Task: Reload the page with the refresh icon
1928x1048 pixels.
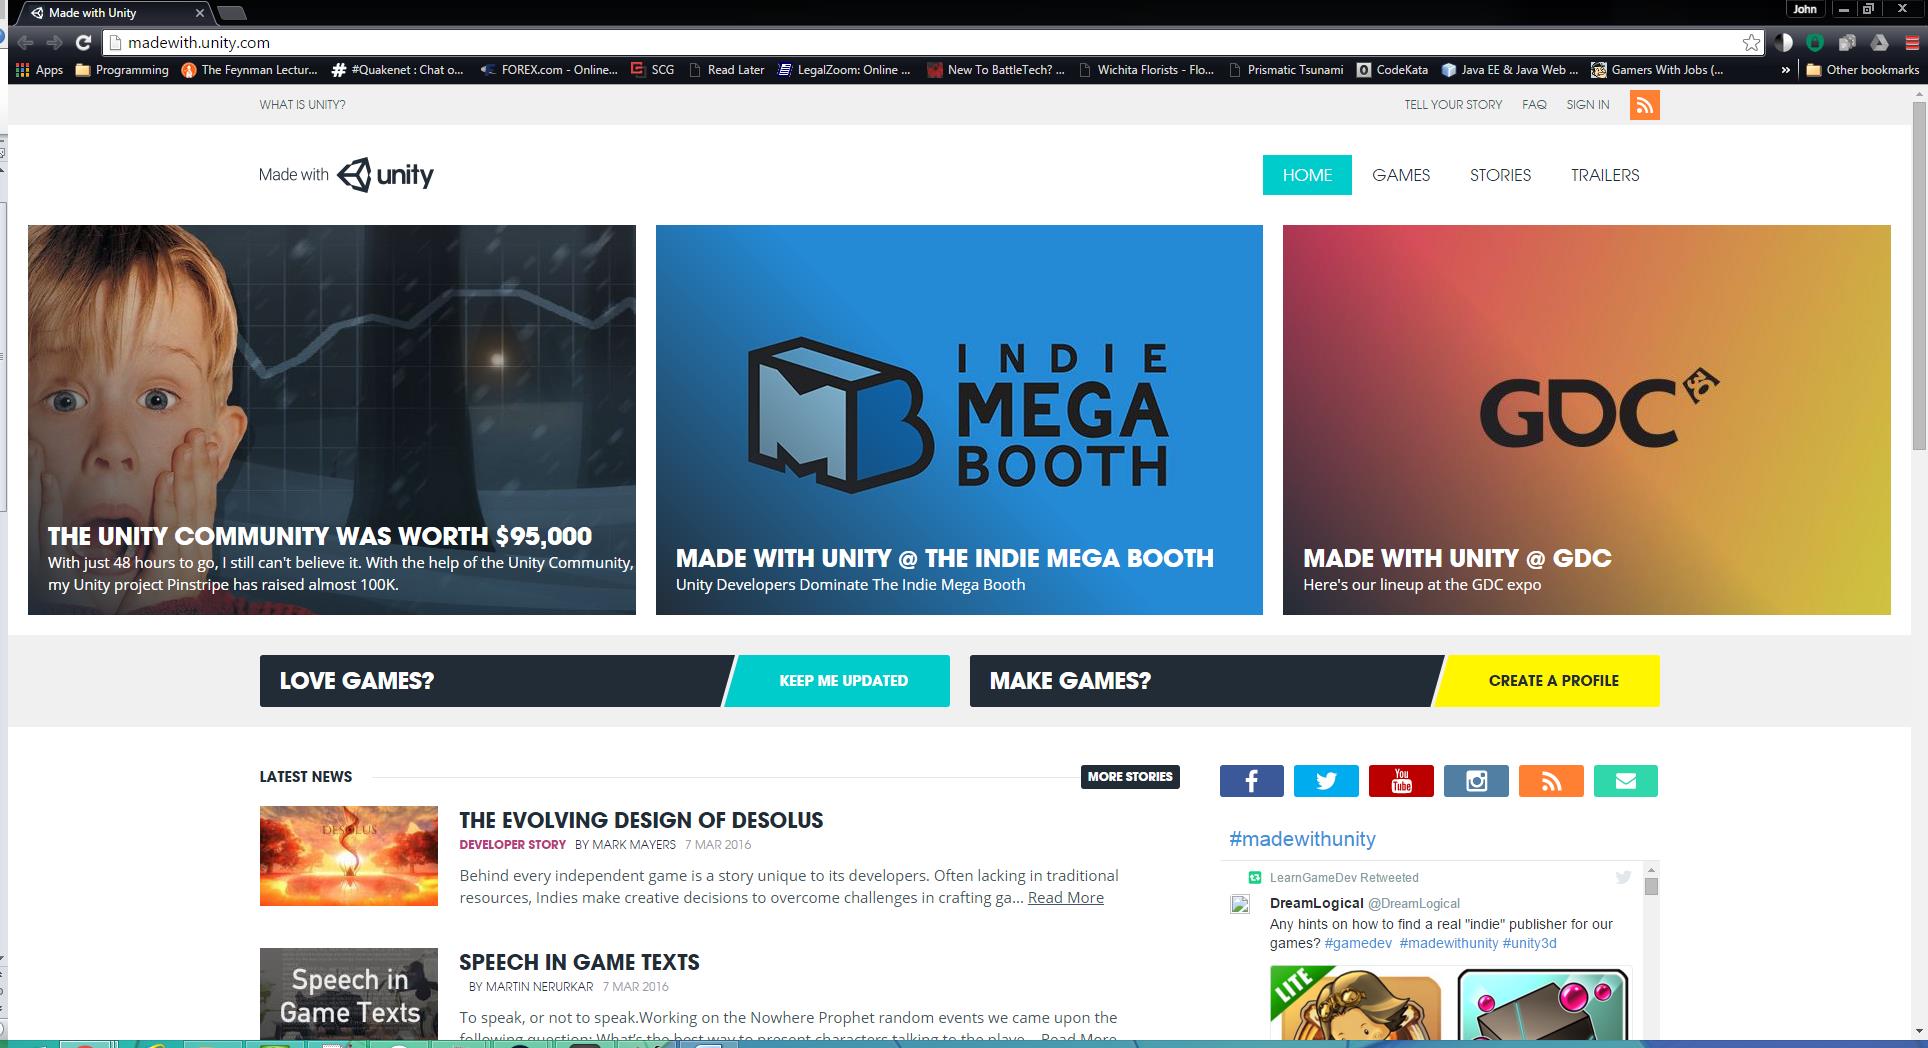Action: [84, 42]
